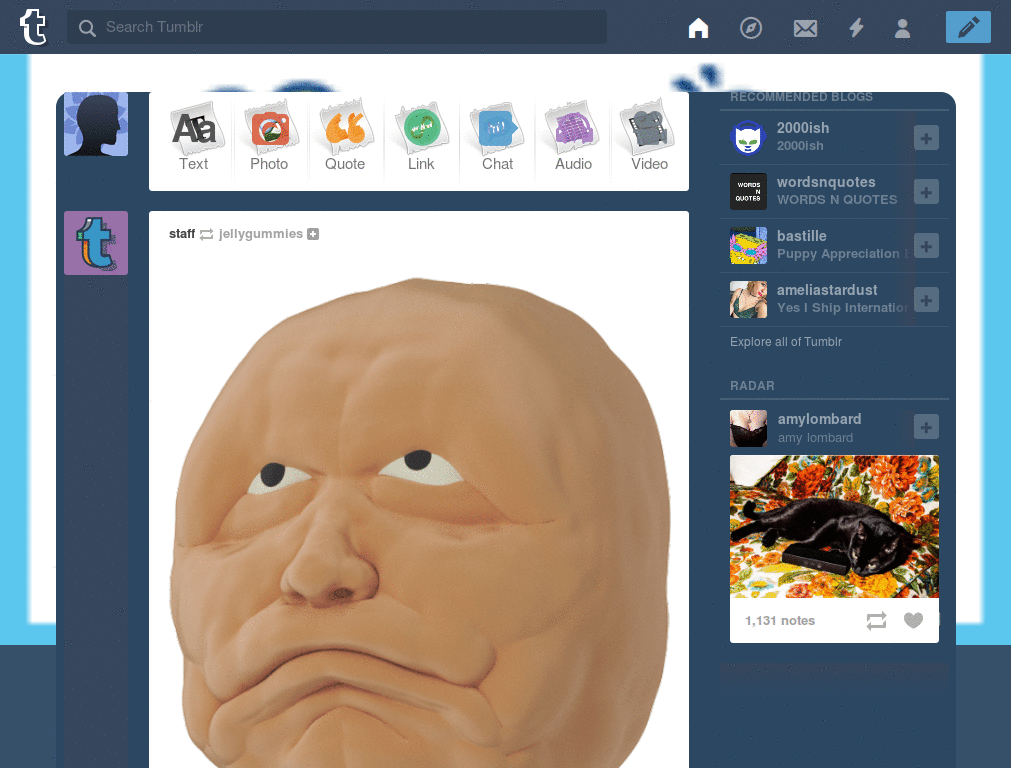
Task: Click your silhouette avatar thumbnail
Action: (x=96, y=124)
